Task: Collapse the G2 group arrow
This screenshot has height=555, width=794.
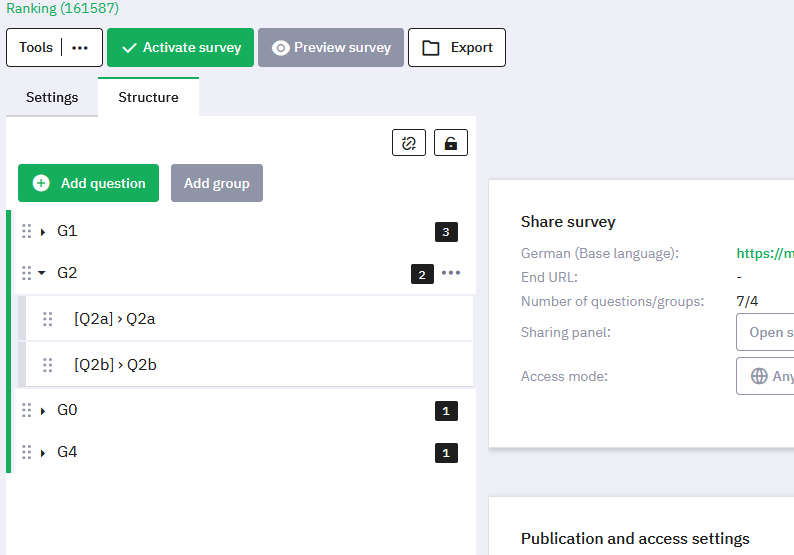Action: (42, 273)
